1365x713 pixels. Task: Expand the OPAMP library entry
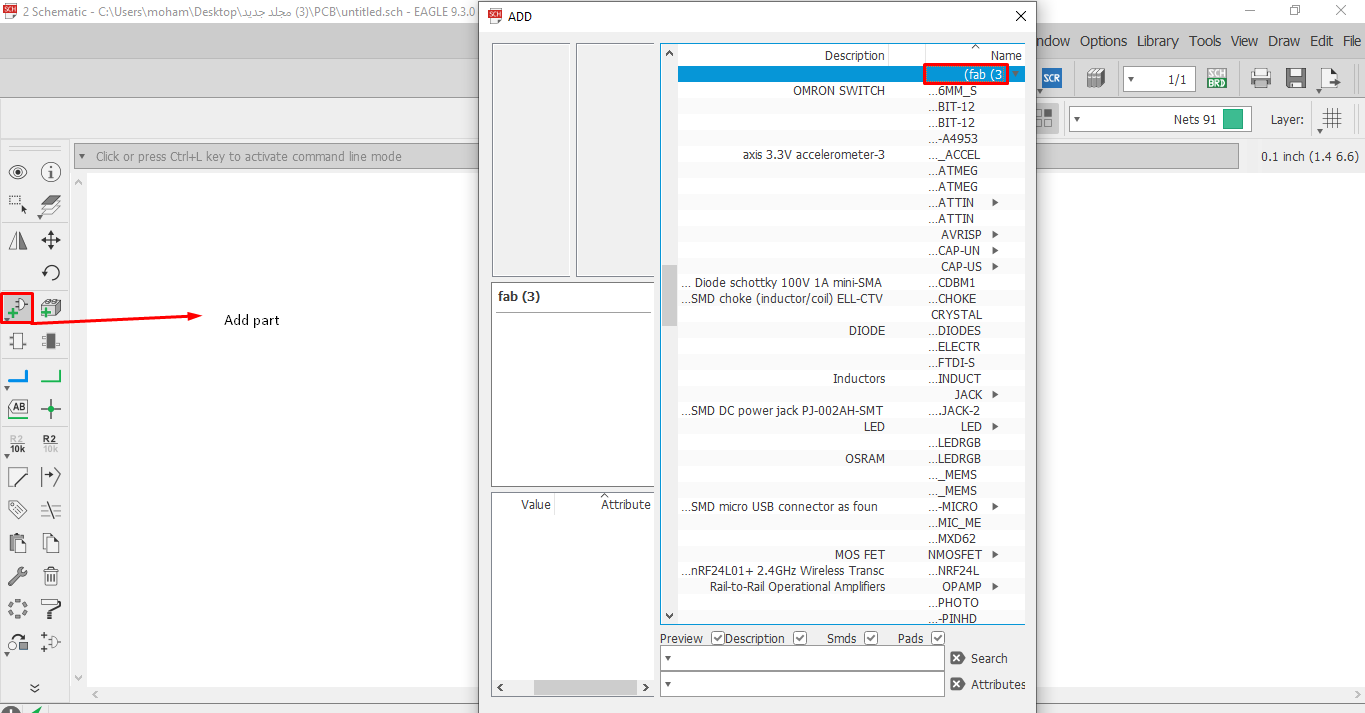(995, 587)
